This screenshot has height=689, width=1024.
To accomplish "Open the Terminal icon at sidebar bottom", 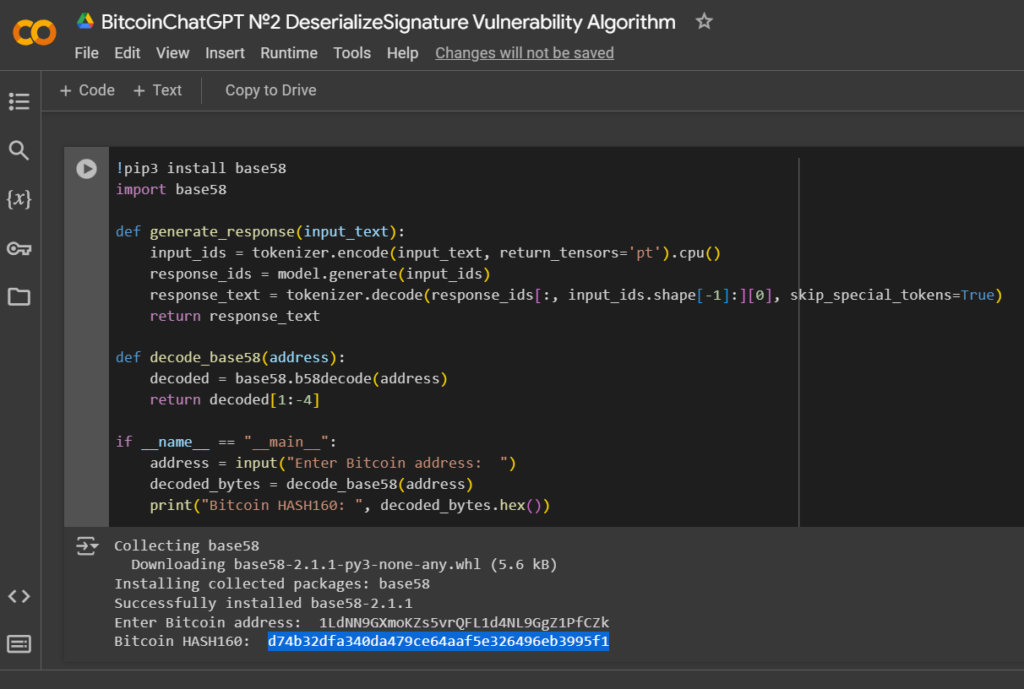I will 19,644.
